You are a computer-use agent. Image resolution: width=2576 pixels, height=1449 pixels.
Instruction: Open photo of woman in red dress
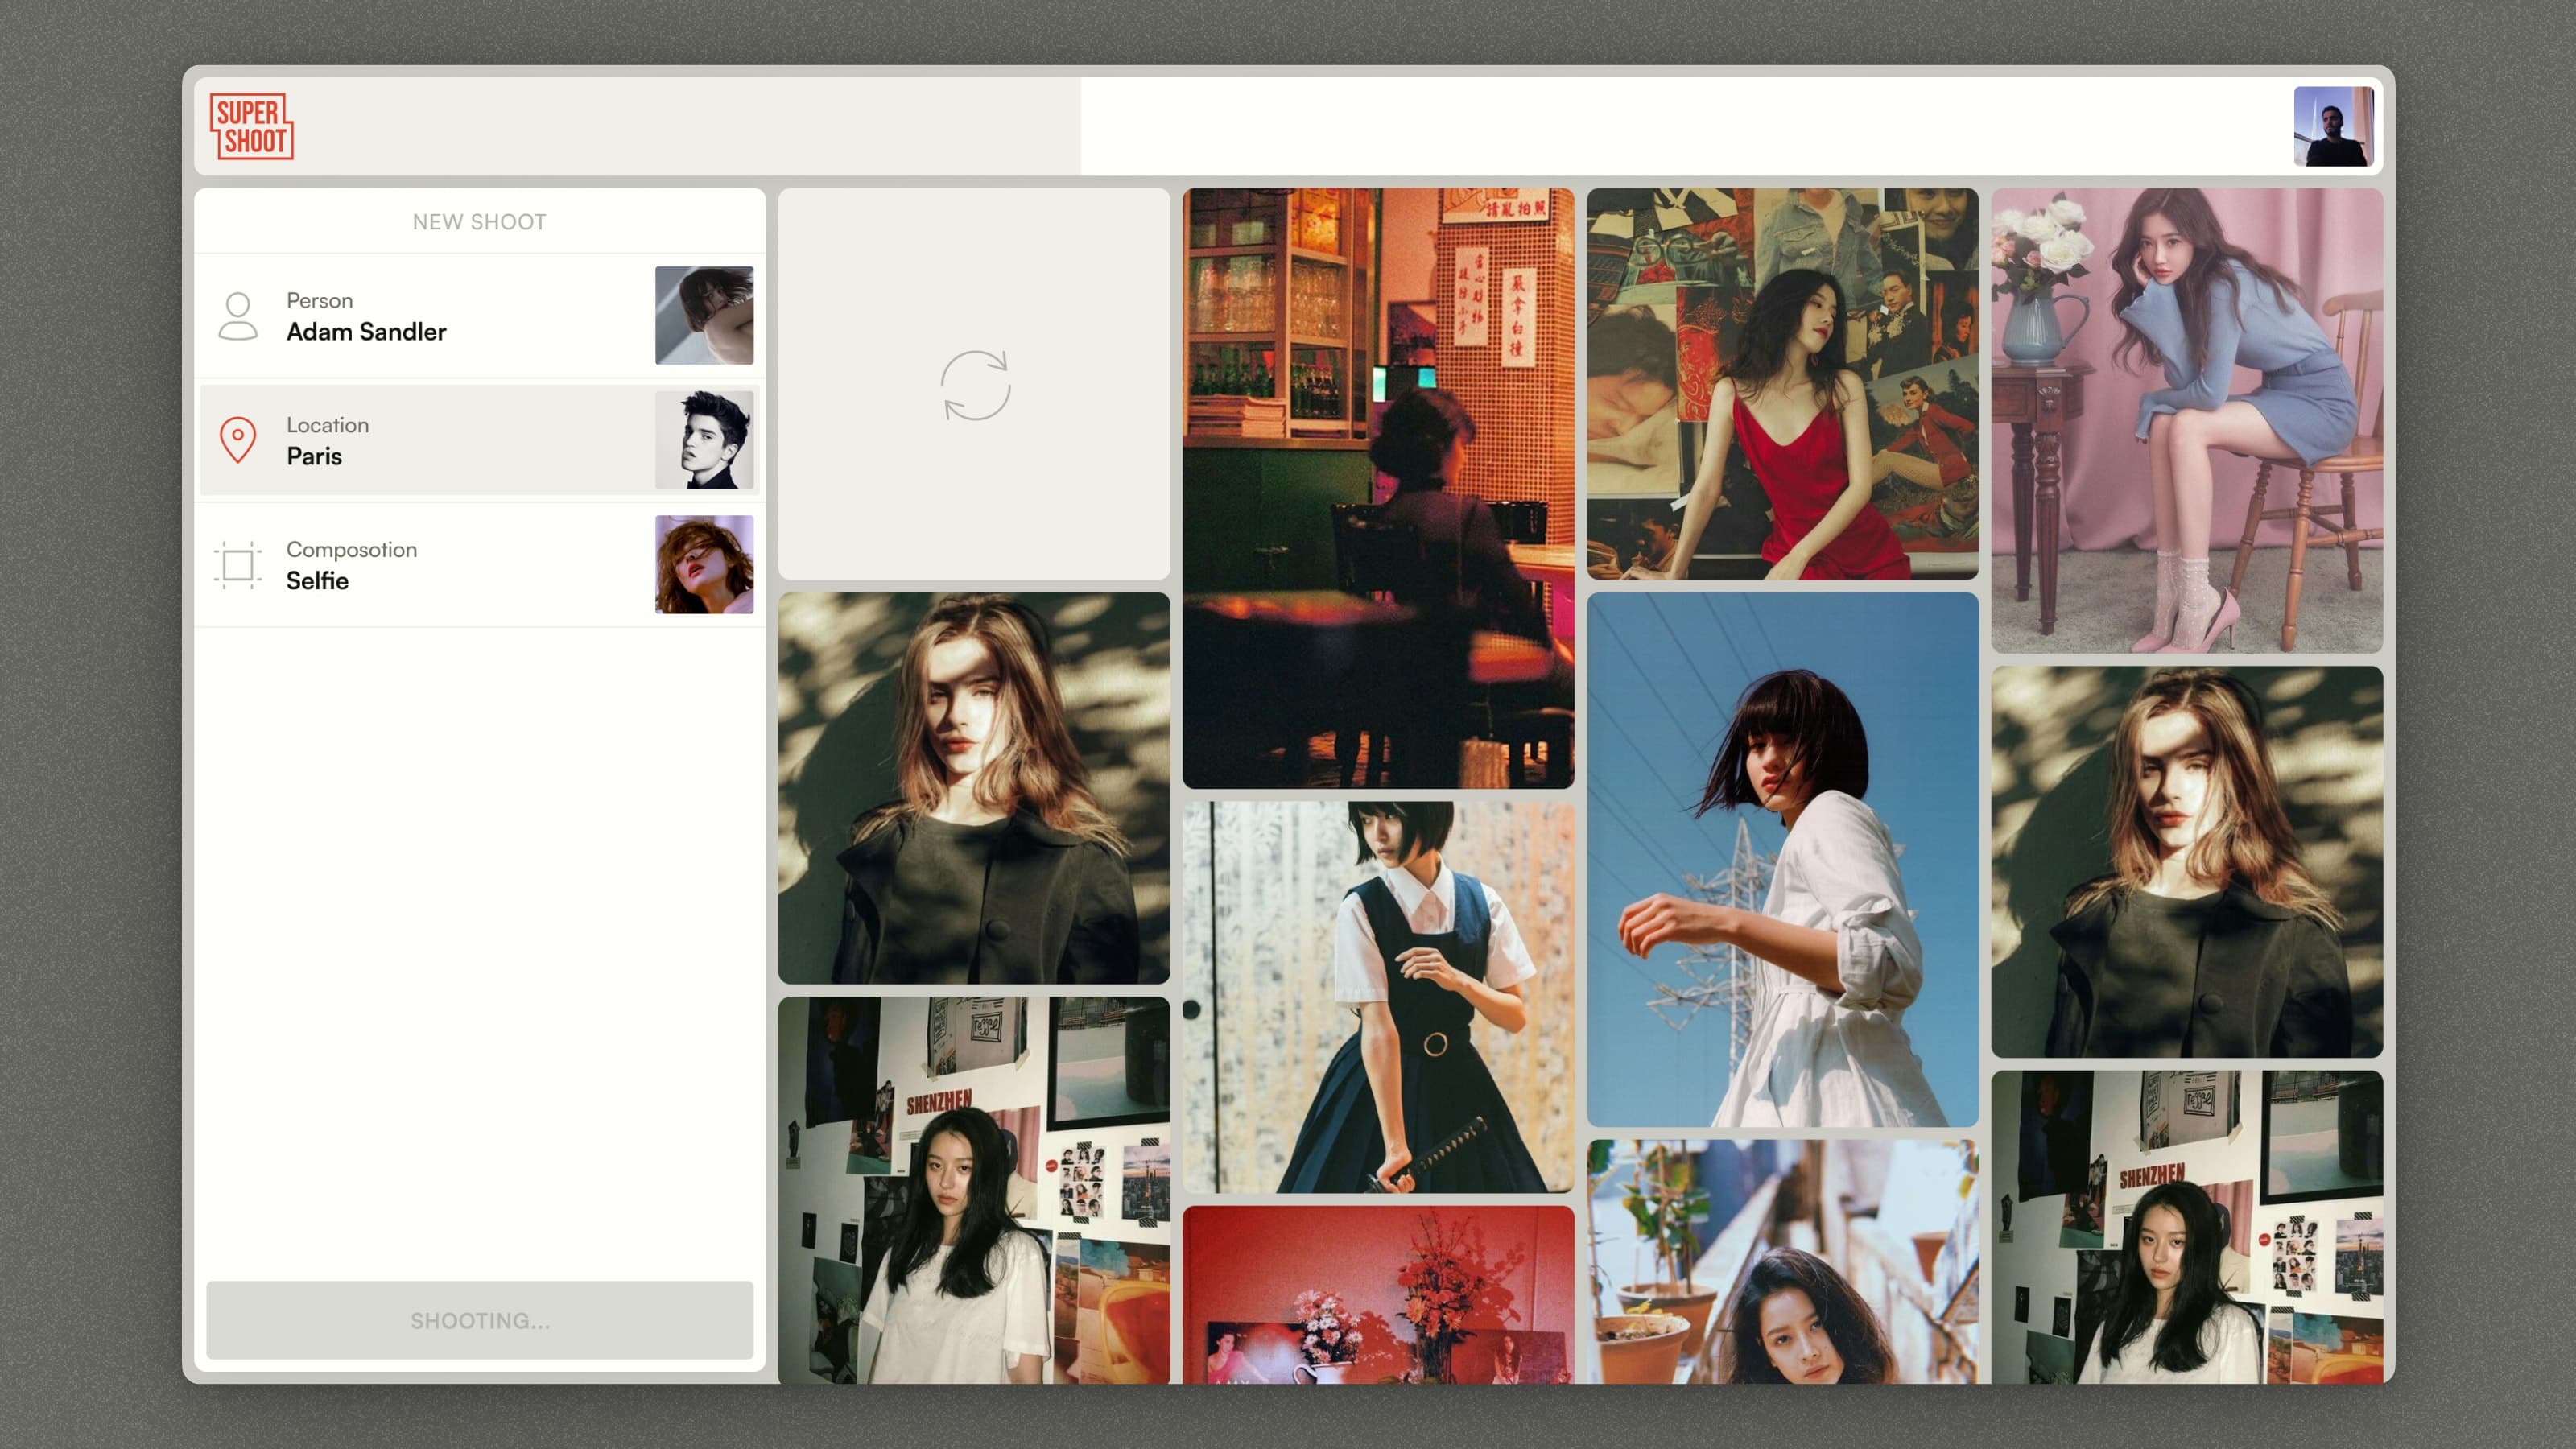click(x=1782, y=384)
